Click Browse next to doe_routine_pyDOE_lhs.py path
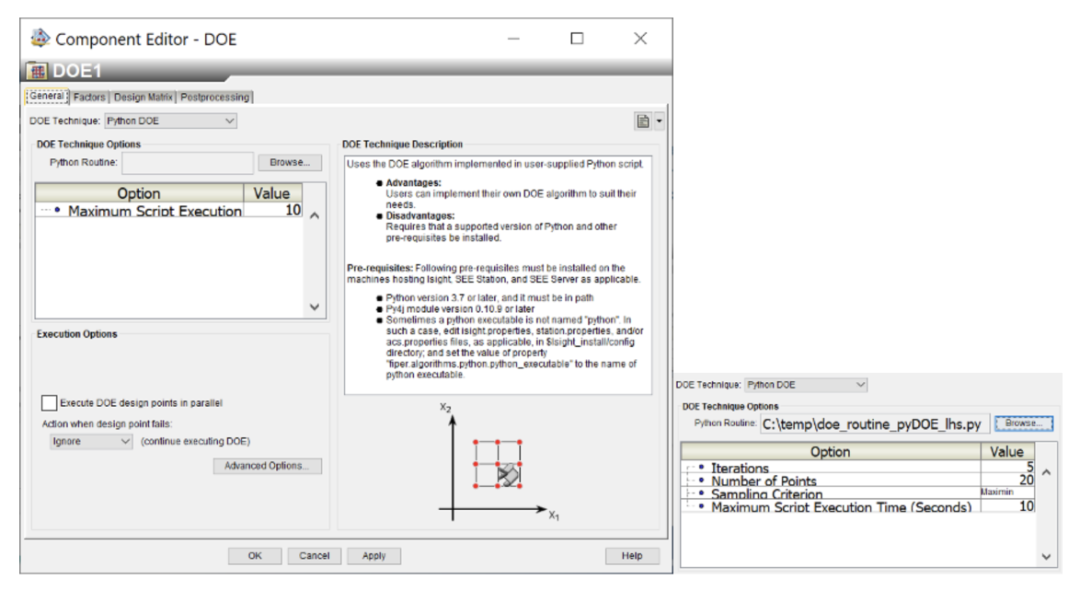 point(1021,423)
